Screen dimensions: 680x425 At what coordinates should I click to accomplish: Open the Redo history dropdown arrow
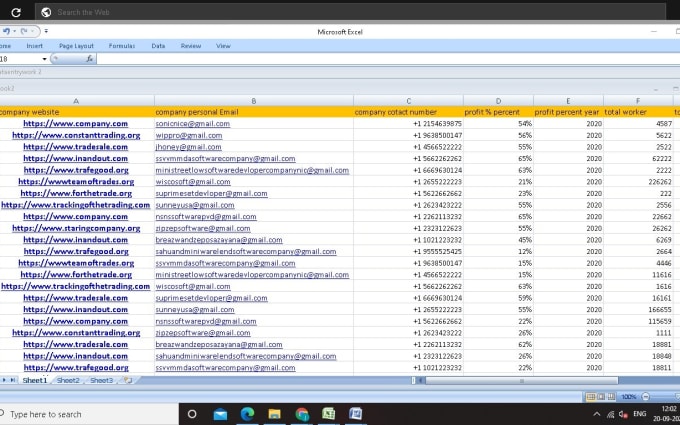click(32, 31)
